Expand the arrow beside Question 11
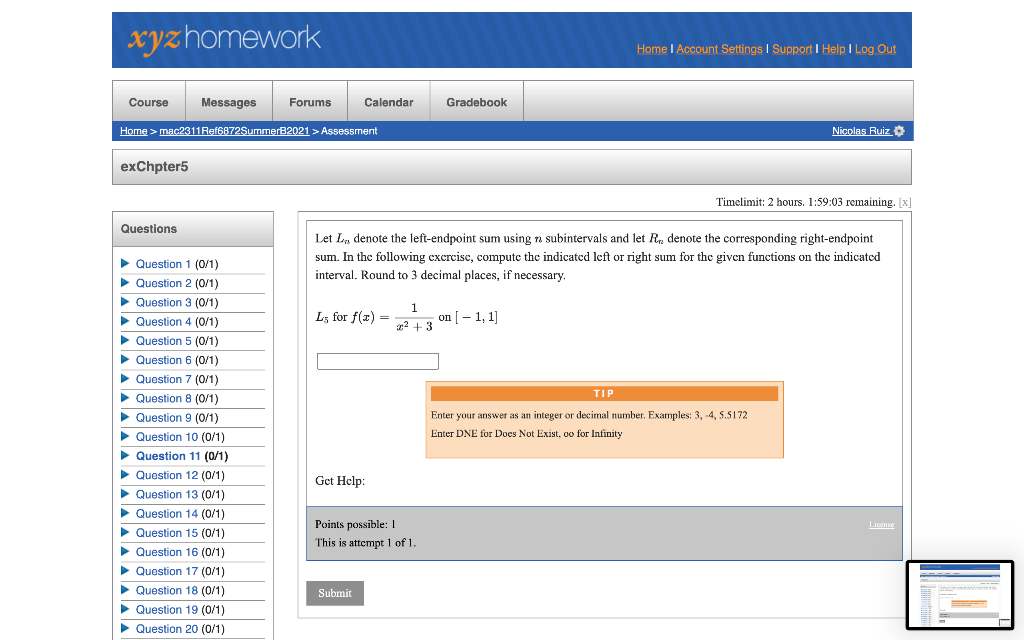Viewport: 1024px width, 640px height. [125, 456]
